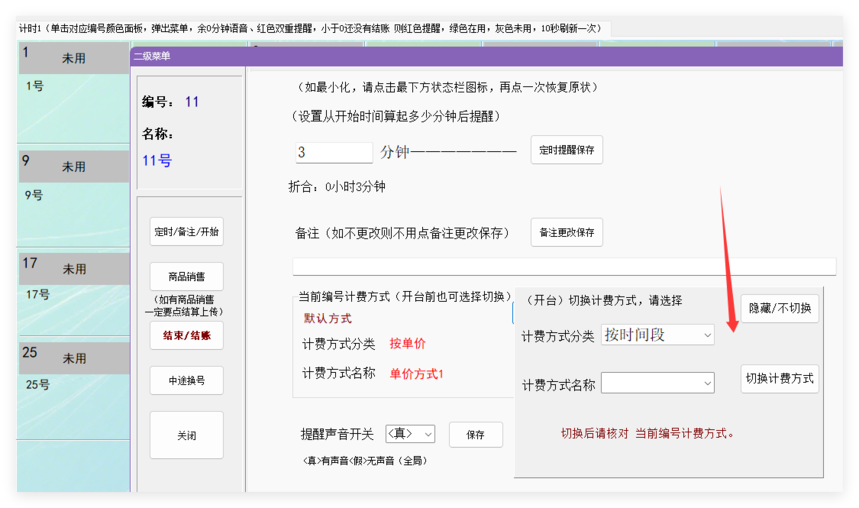
Task: Open the 计费方式分类 dropdown showing 按时间段
Action: 657,335
